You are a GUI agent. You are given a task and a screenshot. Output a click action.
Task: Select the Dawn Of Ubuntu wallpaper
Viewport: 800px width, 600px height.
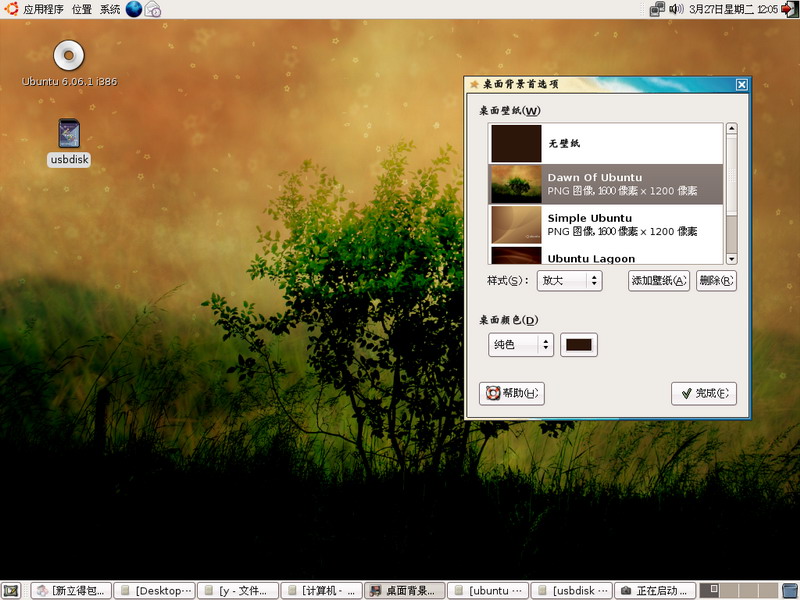(606, 184)
